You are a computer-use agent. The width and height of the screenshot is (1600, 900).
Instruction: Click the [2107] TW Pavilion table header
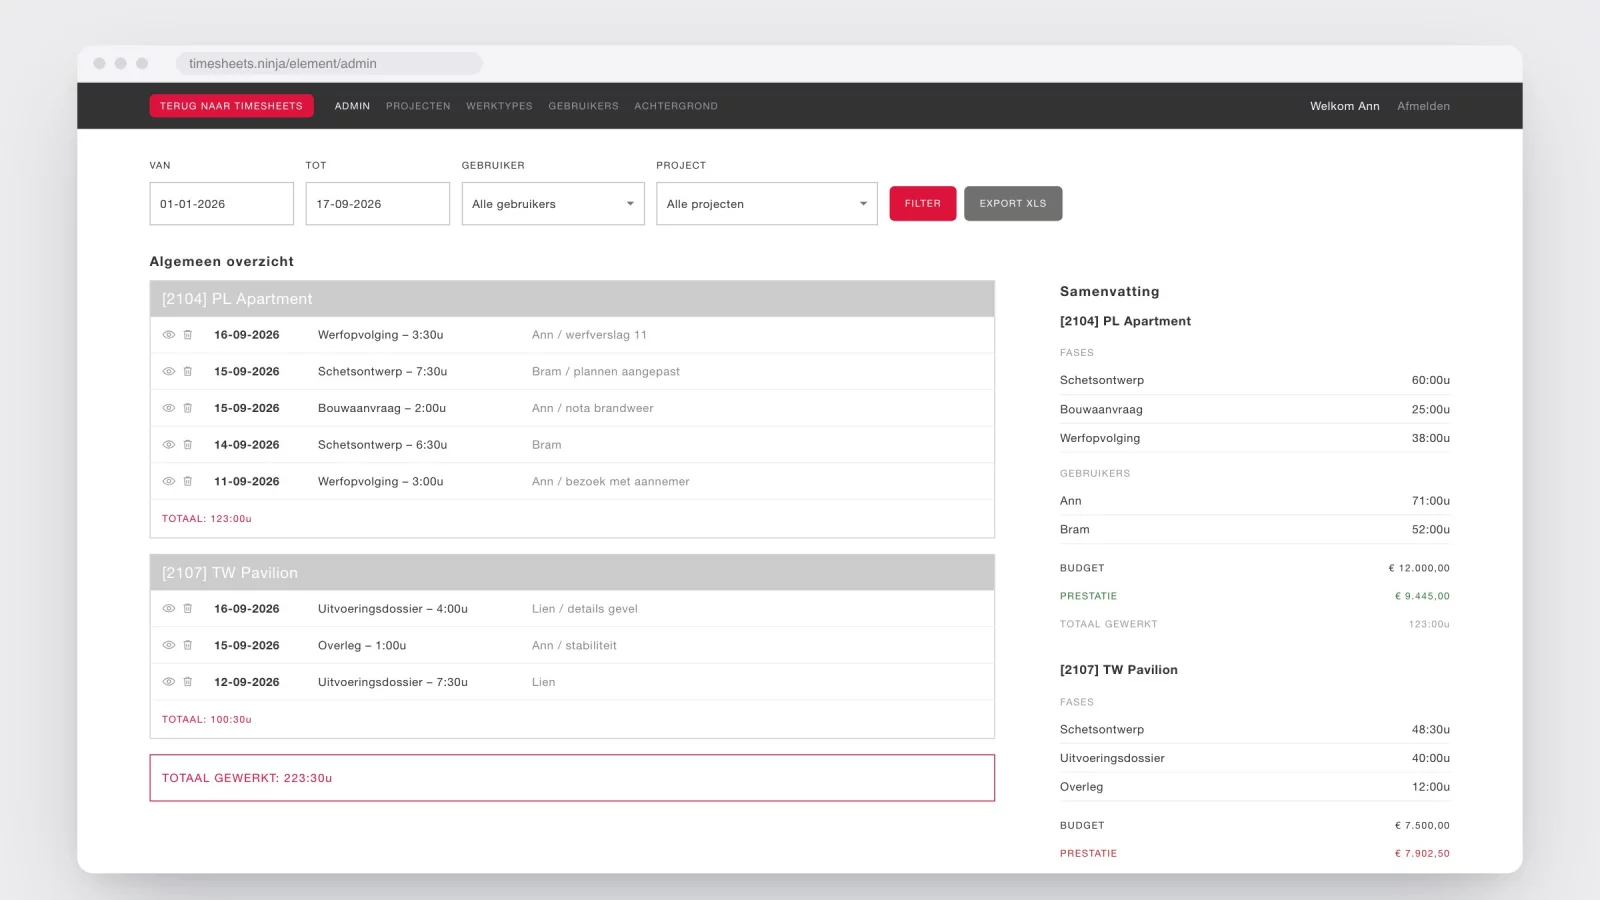point(572,573)
